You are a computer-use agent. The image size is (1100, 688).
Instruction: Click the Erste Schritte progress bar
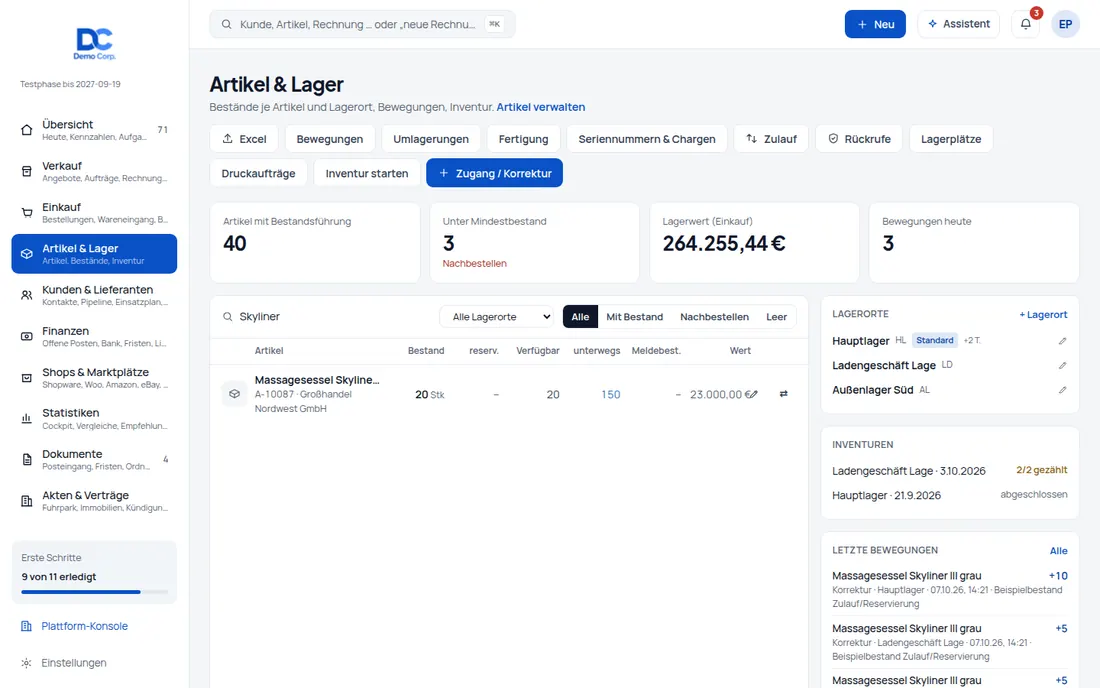pos(95,592)
